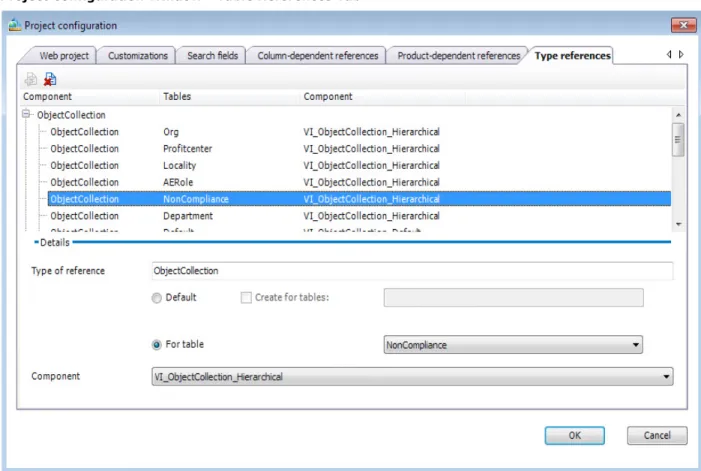
Task: Select the ObjectCollection Profitcenter row
Action: (x=359, y=149)
